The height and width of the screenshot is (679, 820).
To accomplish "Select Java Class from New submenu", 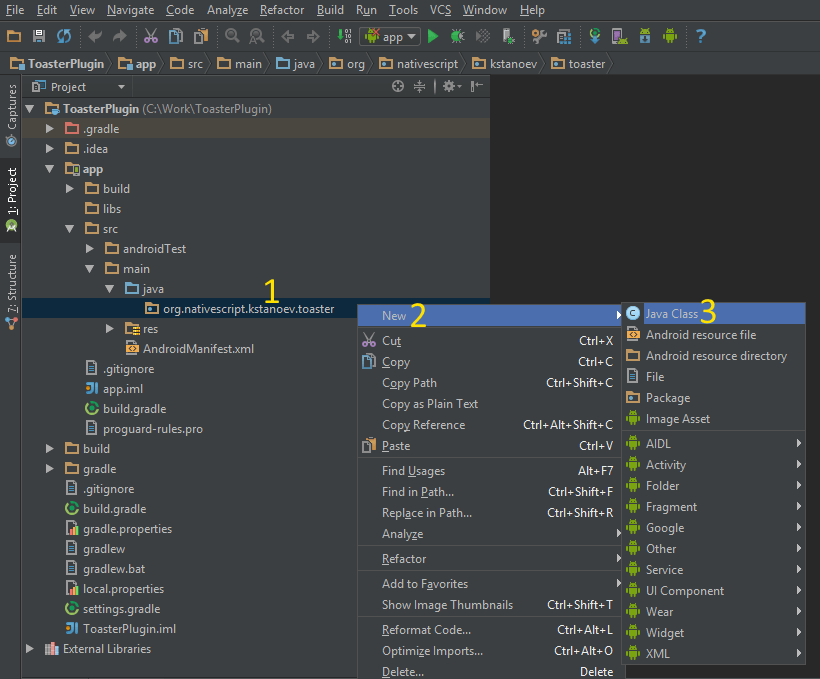I will pyautogui.click(x=672, y=314).
